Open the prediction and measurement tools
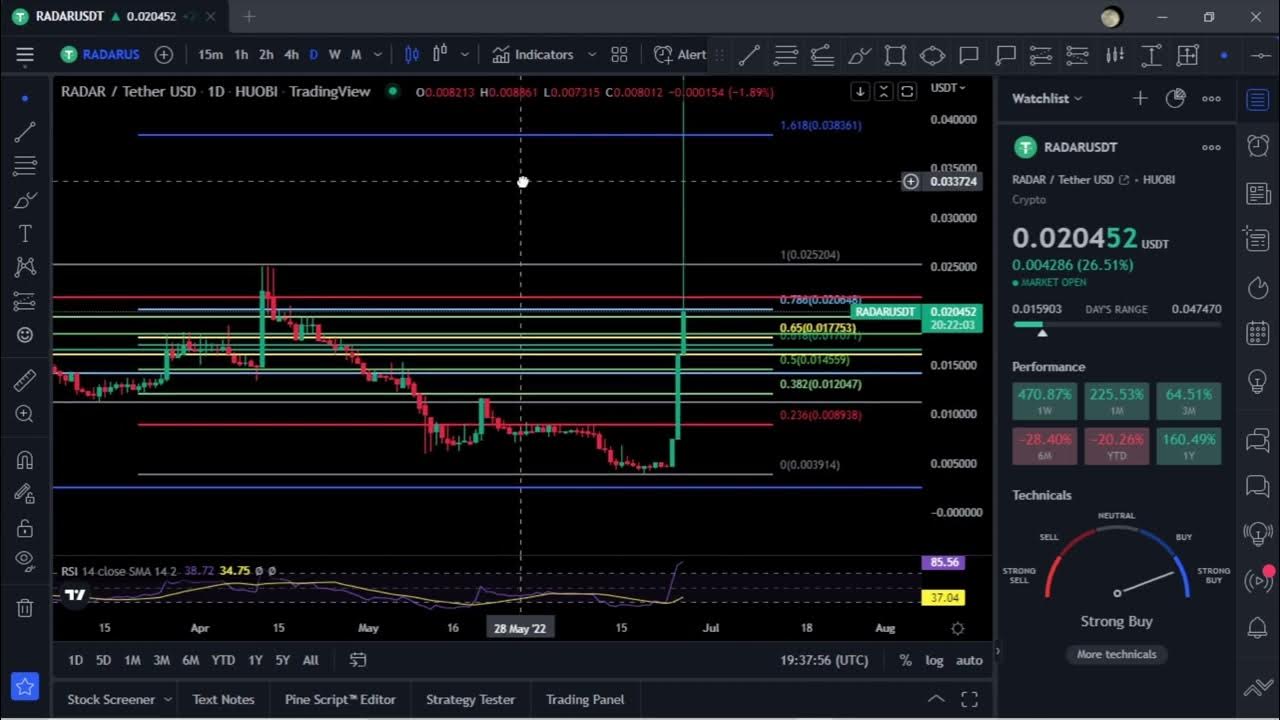1280x720 pixels. [x=25, y=301]
